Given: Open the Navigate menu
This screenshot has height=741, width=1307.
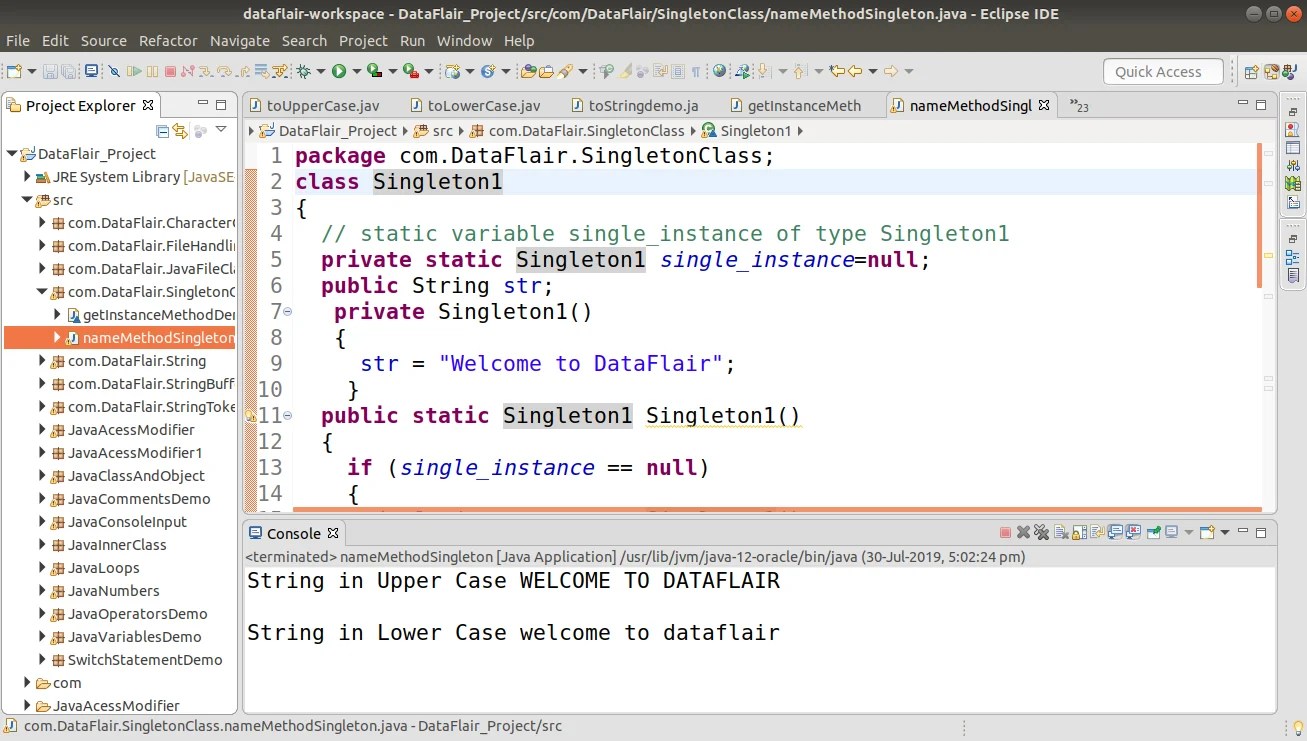Looking at the screenshot, I should pos(240,41).
